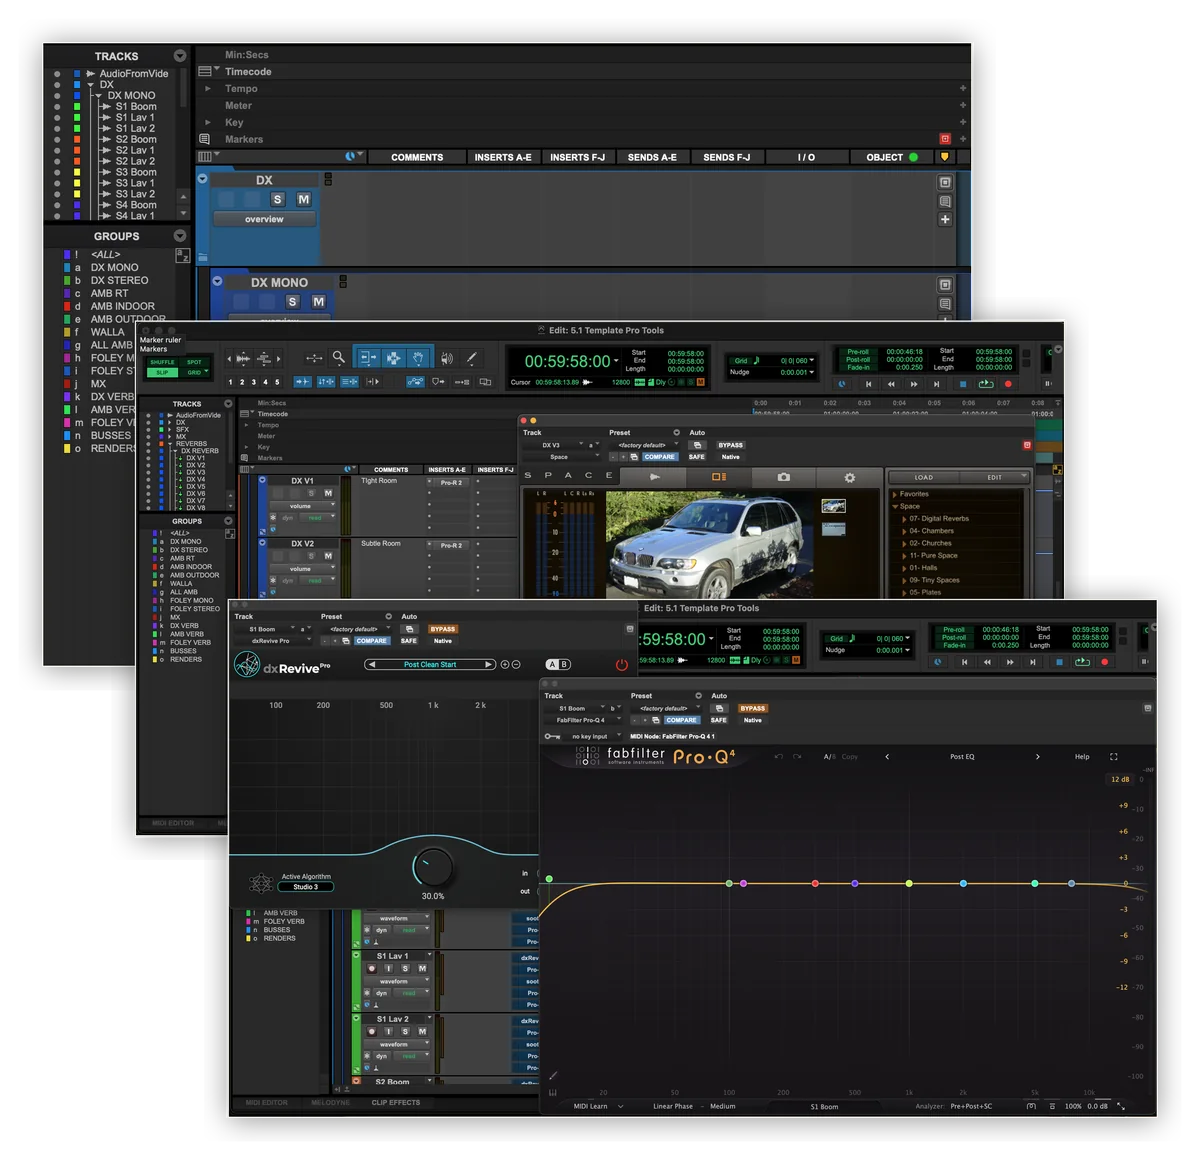Image resolution: width=1200 pixels, height=1160 pixels.
Task: Click the dxRevive power button
Action: pos(621,665)
